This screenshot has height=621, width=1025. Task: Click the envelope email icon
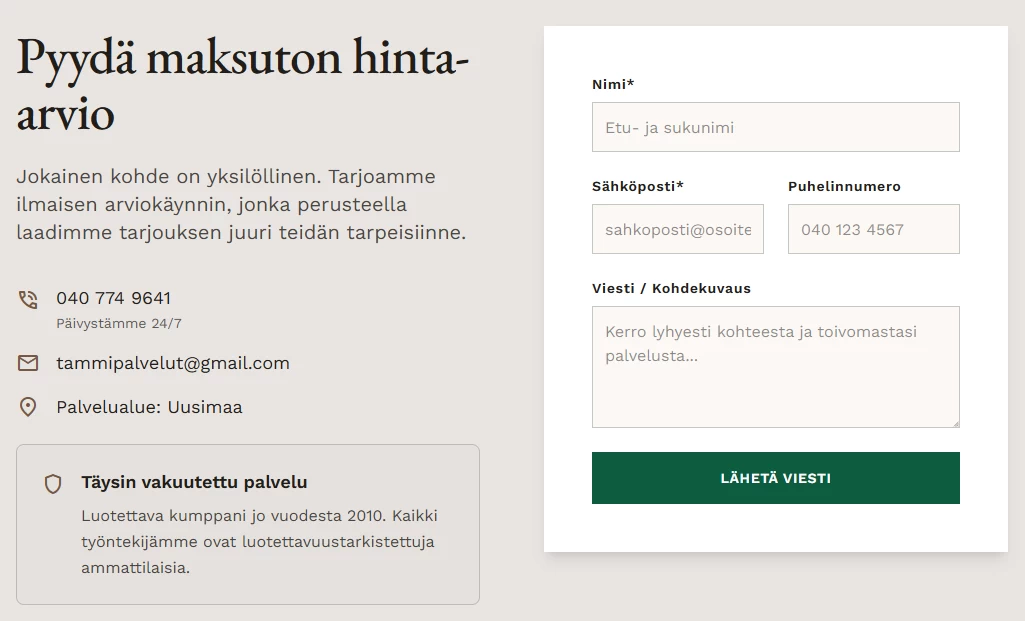tap(27, 363)
